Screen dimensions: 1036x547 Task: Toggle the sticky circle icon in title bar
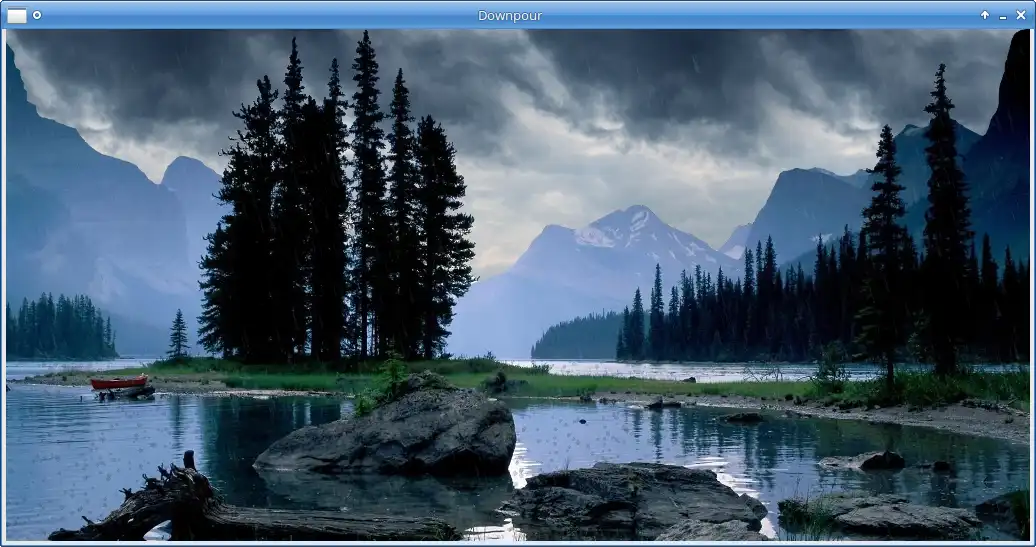(37, 15)
